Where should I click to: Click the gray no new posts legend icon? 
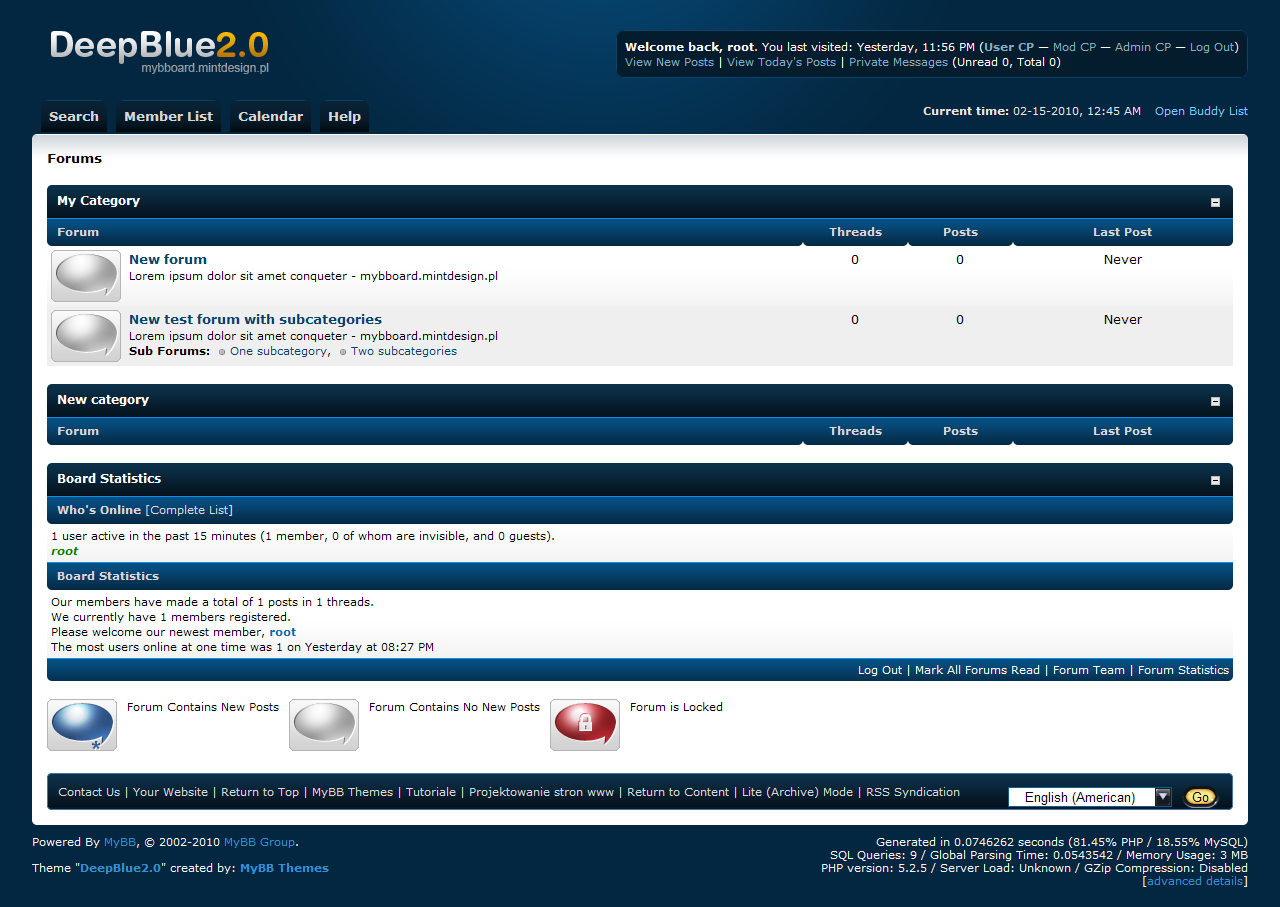click(x=324, y=725)
